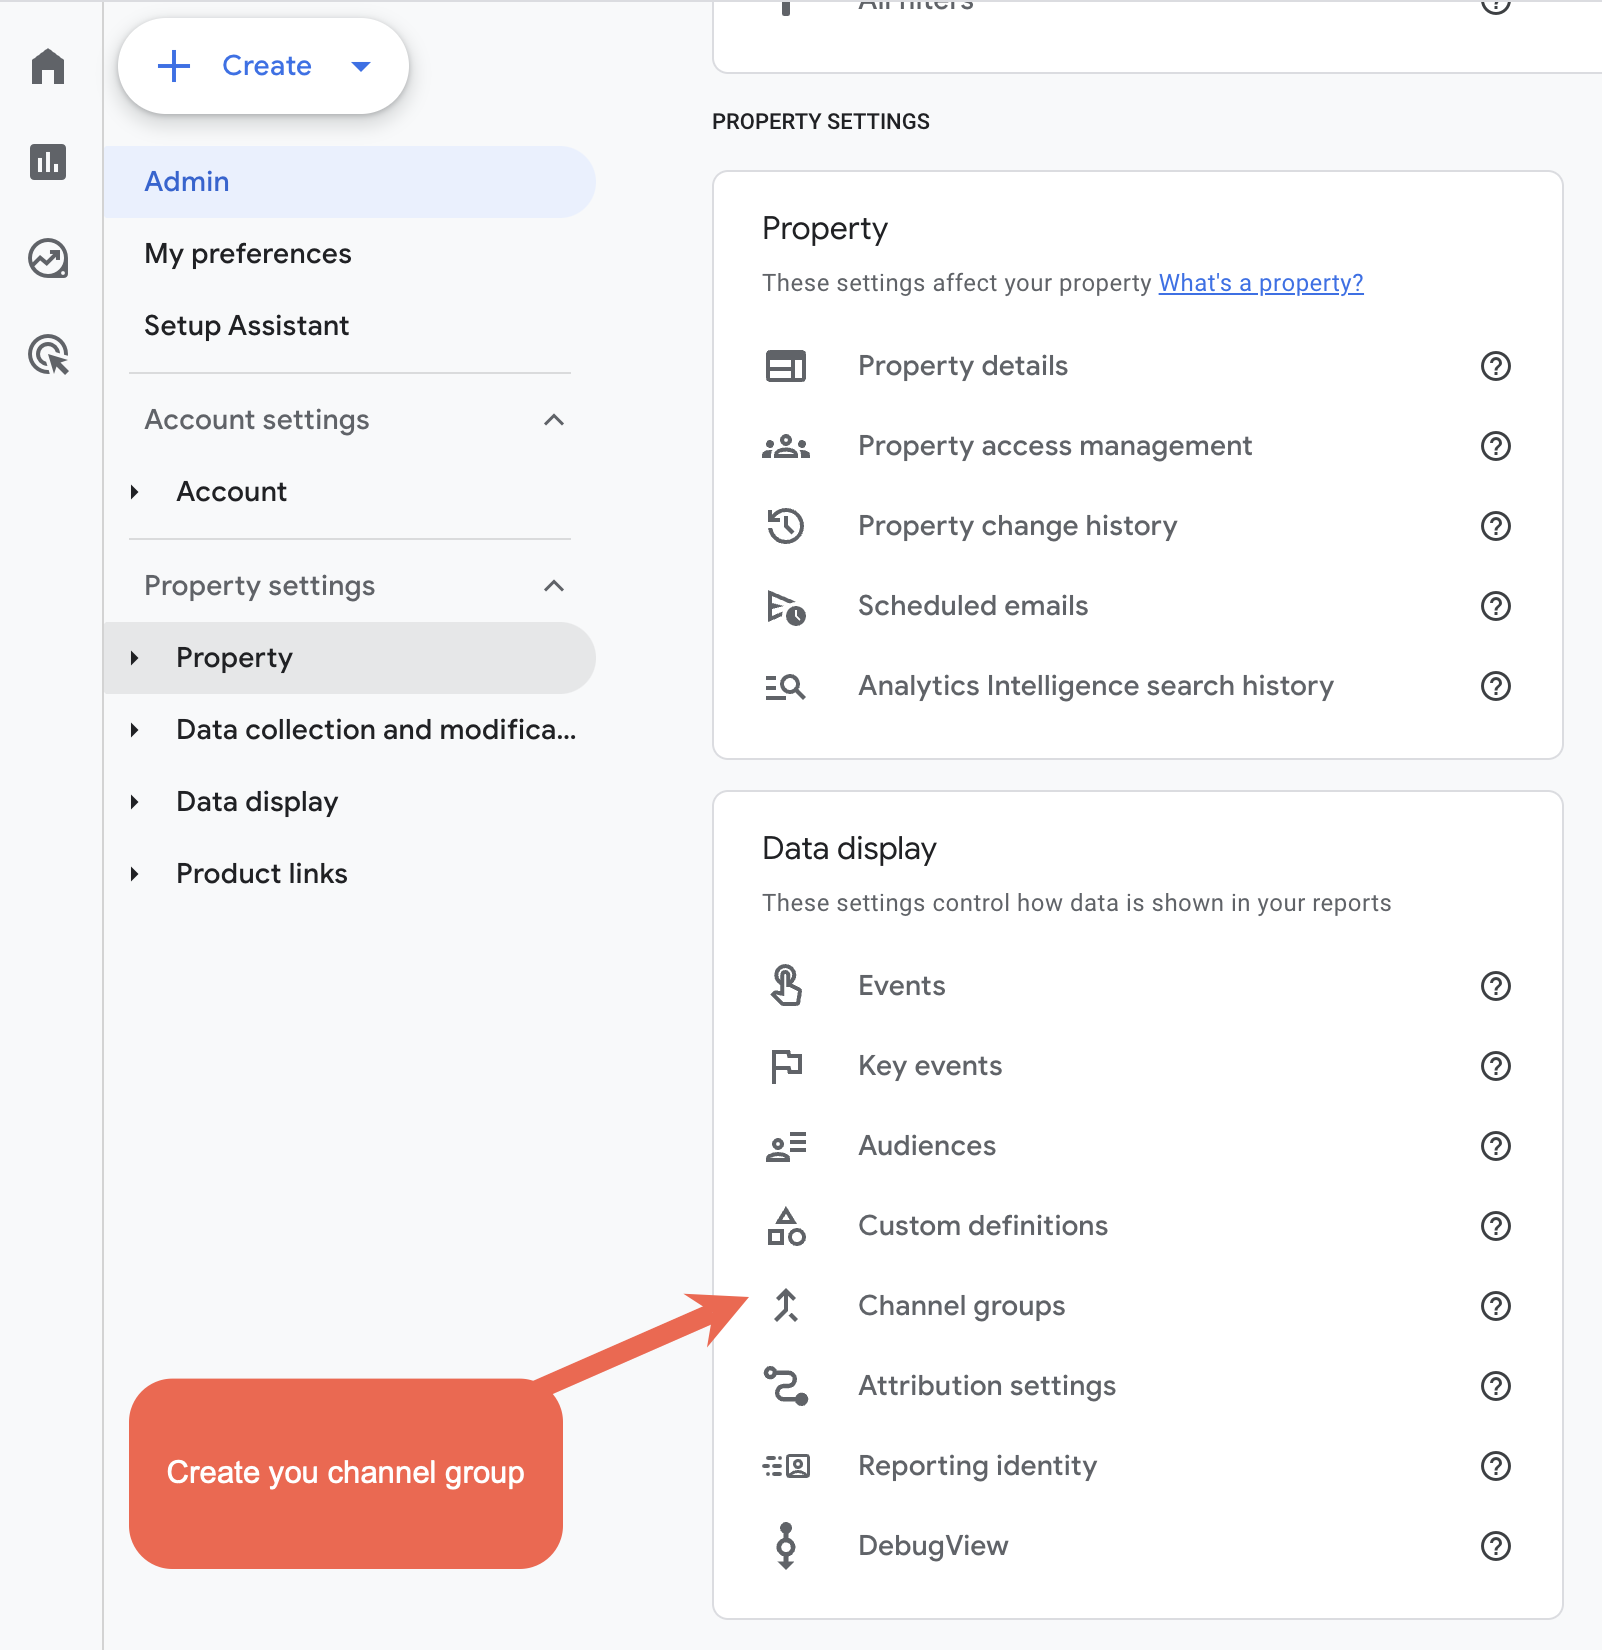The image size is (1602, 1650).
Task: Click the Custom definitions shapes icon
Action: [x=786, y=1226]
